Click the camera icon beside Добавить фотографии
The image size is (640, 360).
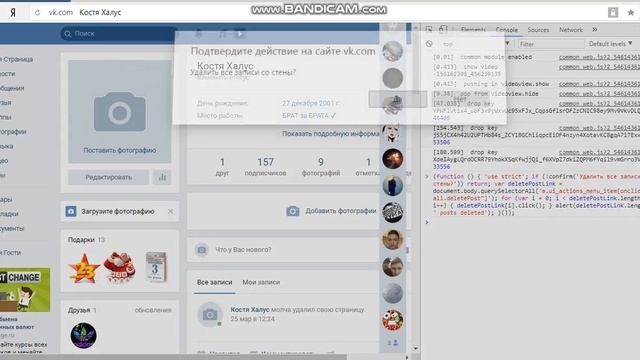click(x=293, y=211)
